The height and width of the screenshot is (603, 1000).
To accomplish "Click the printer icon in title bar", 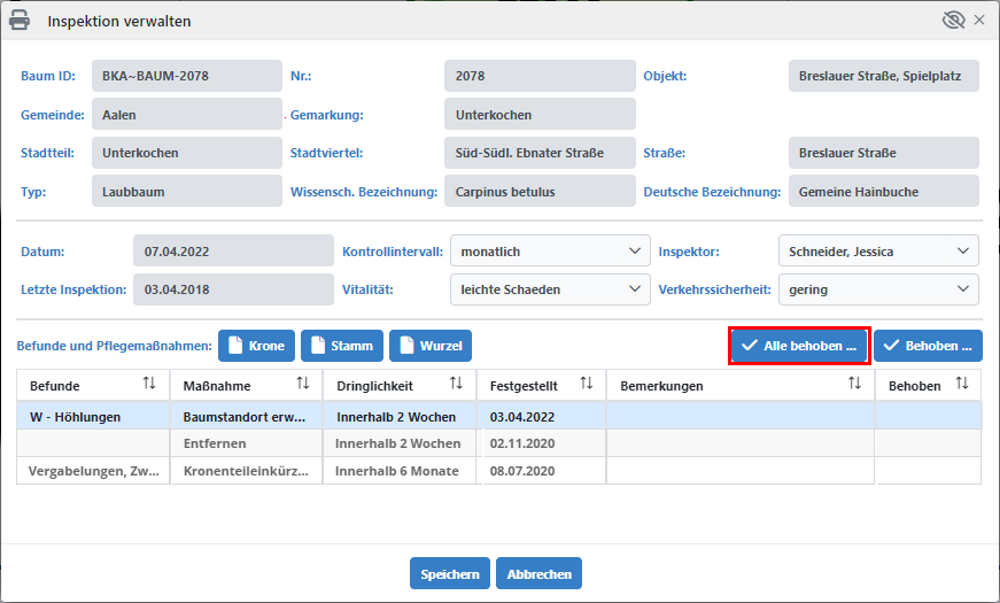I will pos(19,21).
